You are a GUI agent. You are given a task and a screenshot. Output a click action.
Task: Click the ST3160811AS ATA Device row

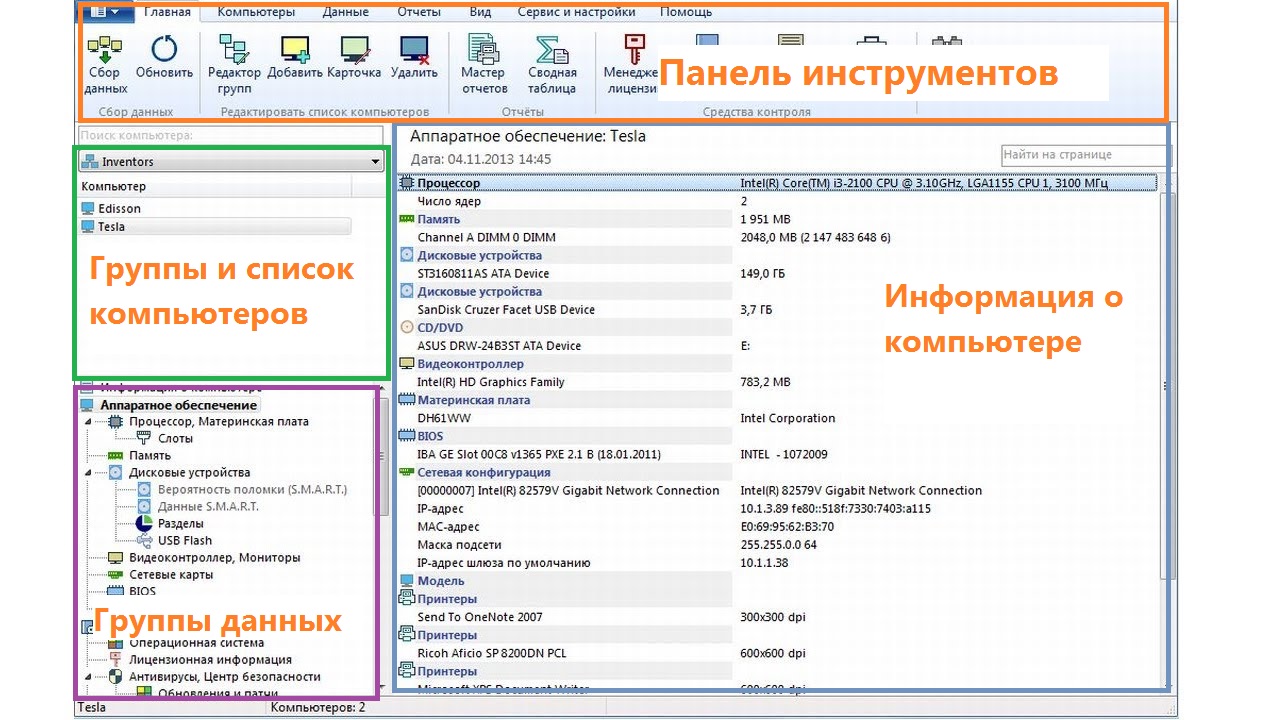click(x=778, y=273)
